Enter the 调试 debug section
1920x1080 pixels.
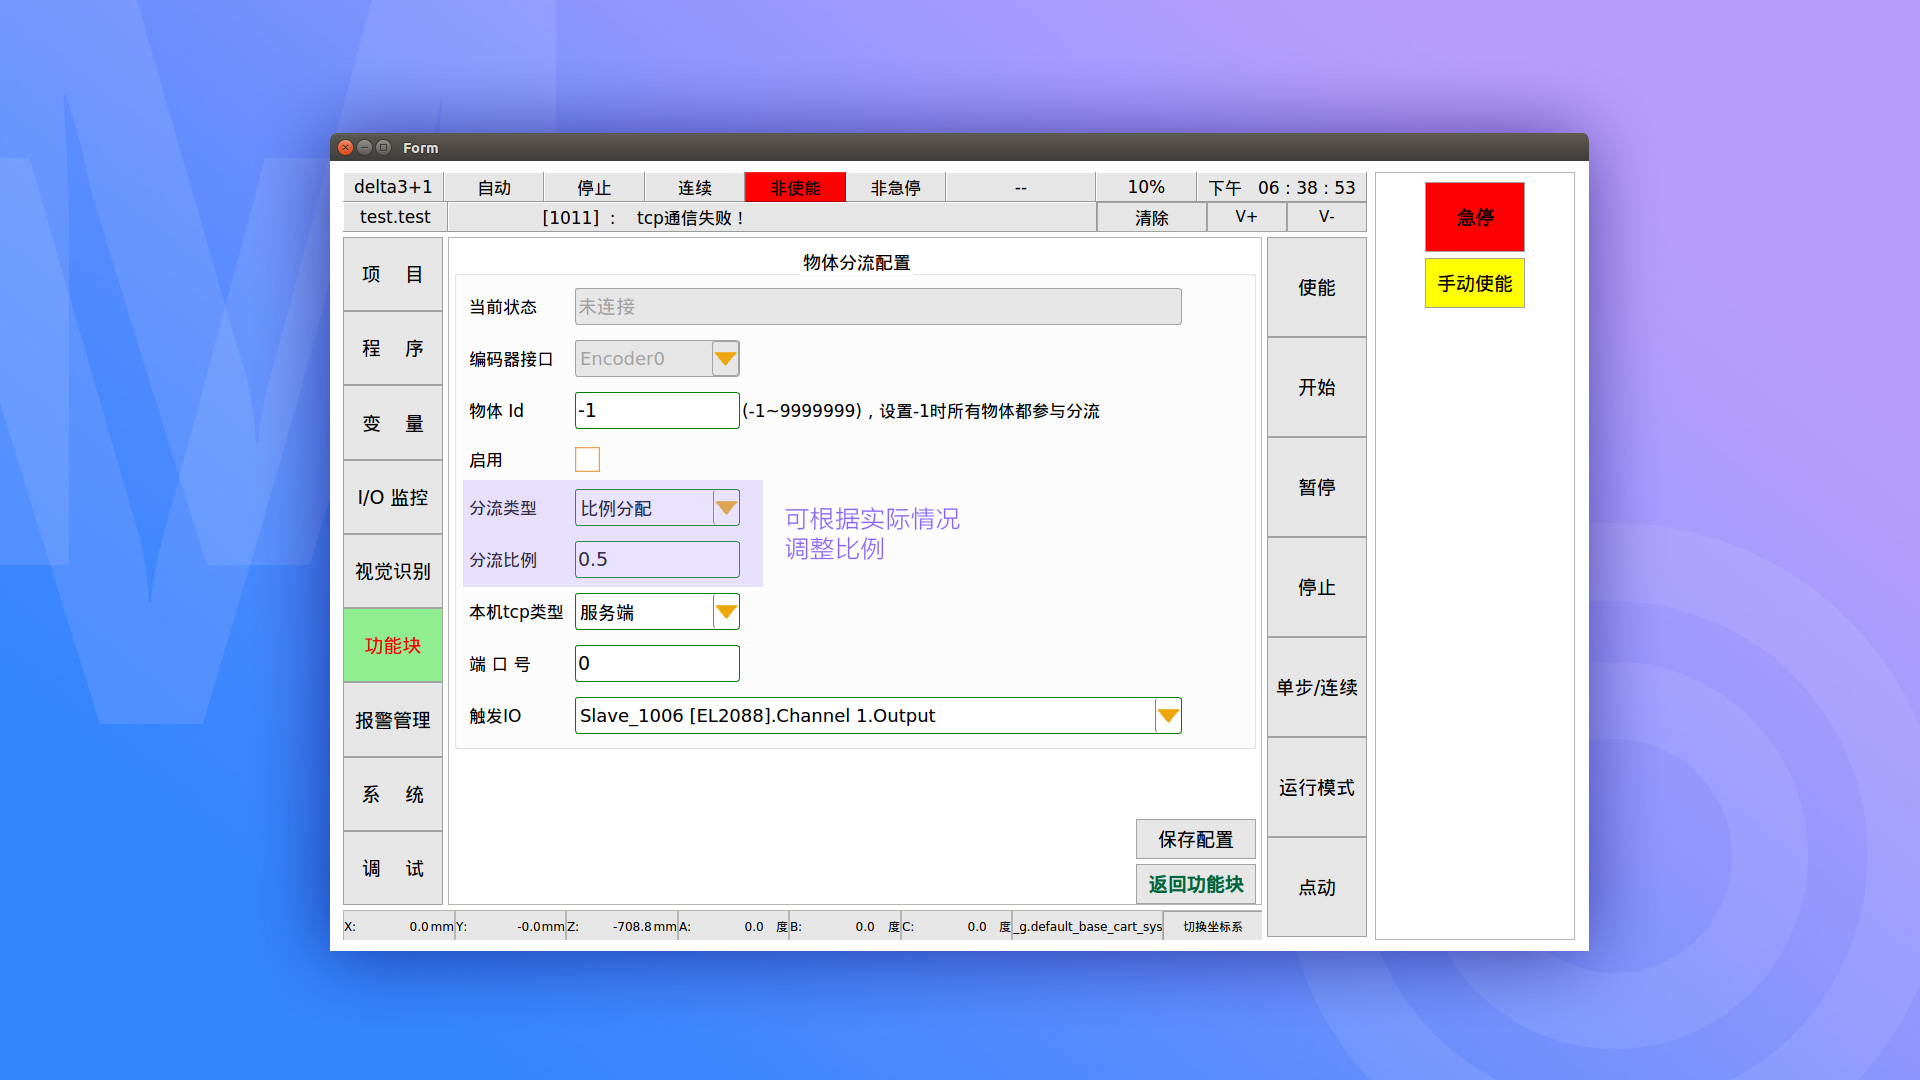(392, 868)
